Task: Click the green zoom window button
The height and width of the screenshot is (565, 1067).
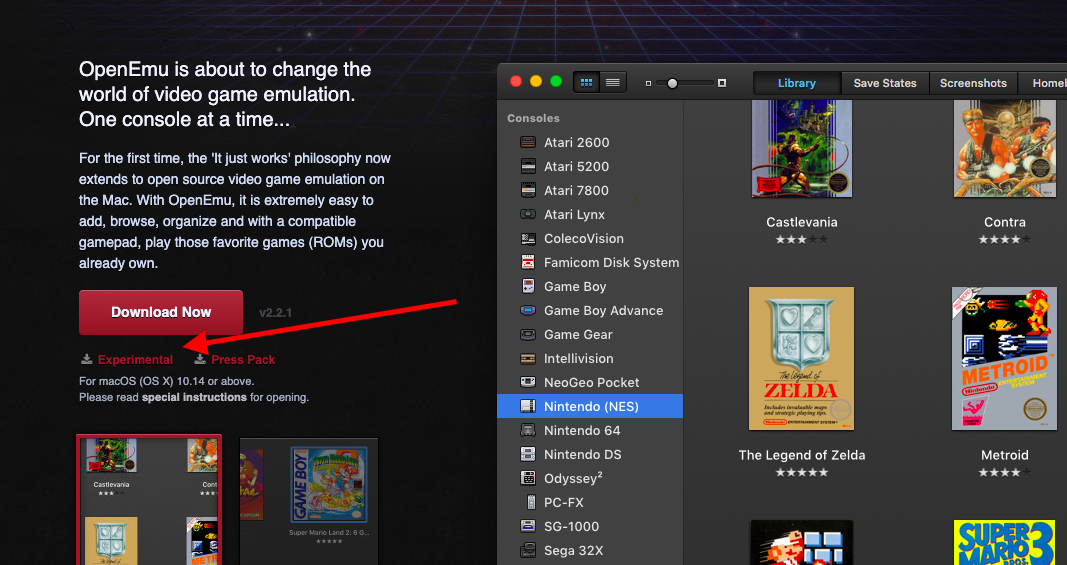Action: [x=556, y=82]
